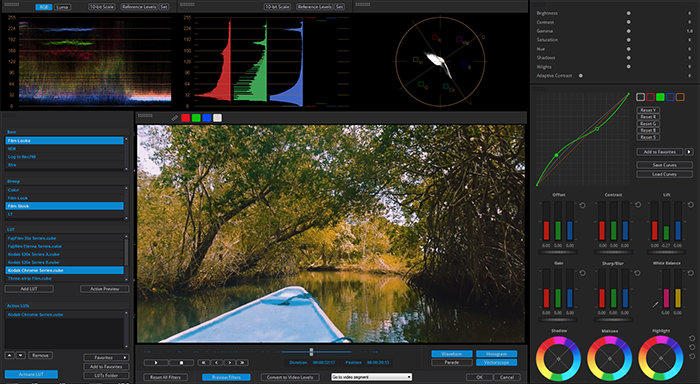Reset the Lift color bars

tap(691, 205)
